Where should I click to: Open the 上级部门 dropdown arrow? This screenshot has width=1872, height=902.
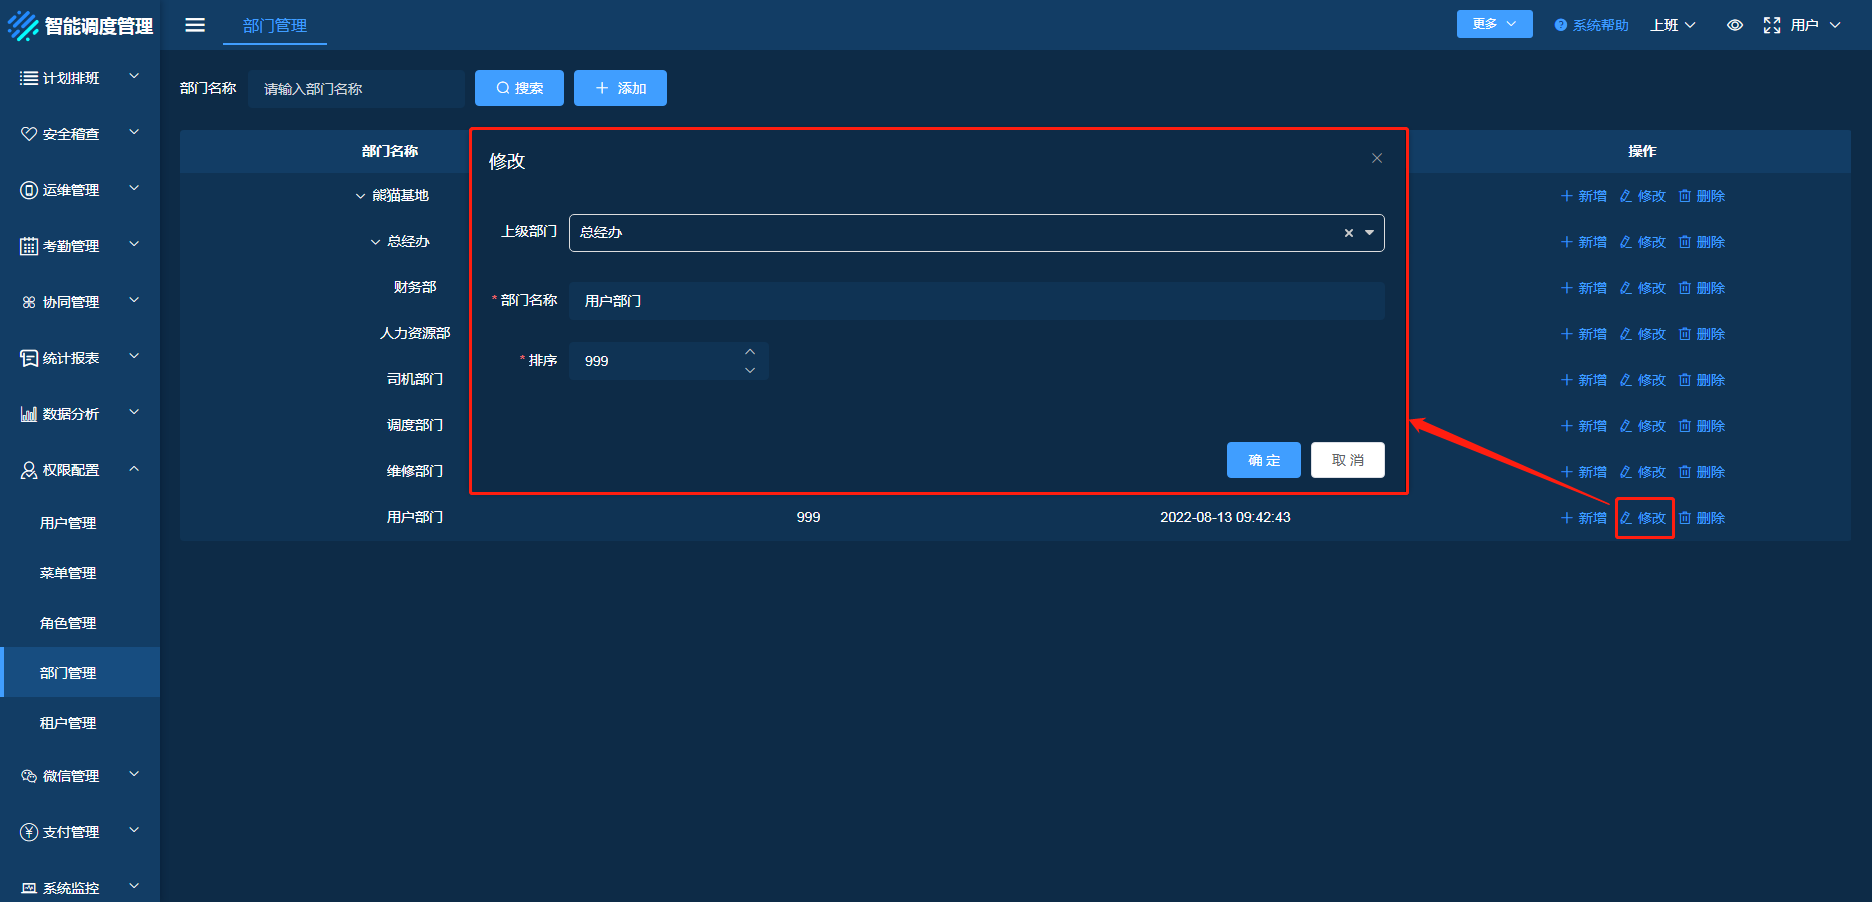point(1370,233)
